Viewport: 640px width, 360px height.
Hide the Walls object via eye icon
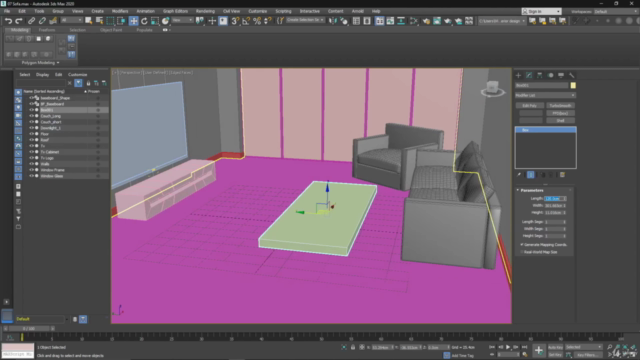[31, 164]
